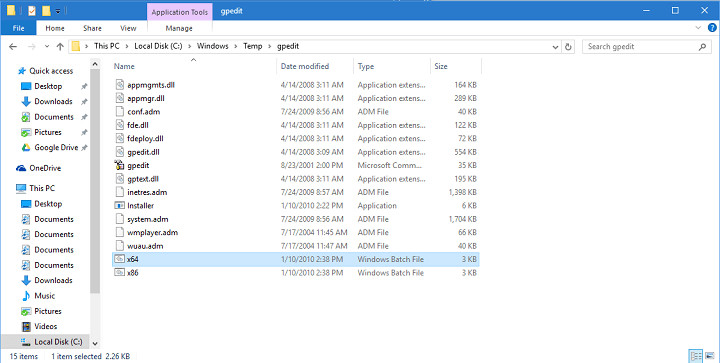Screen dimensions: 720x363
Task: Click the appmgmts.dll file icon
Action: [119, 85]
